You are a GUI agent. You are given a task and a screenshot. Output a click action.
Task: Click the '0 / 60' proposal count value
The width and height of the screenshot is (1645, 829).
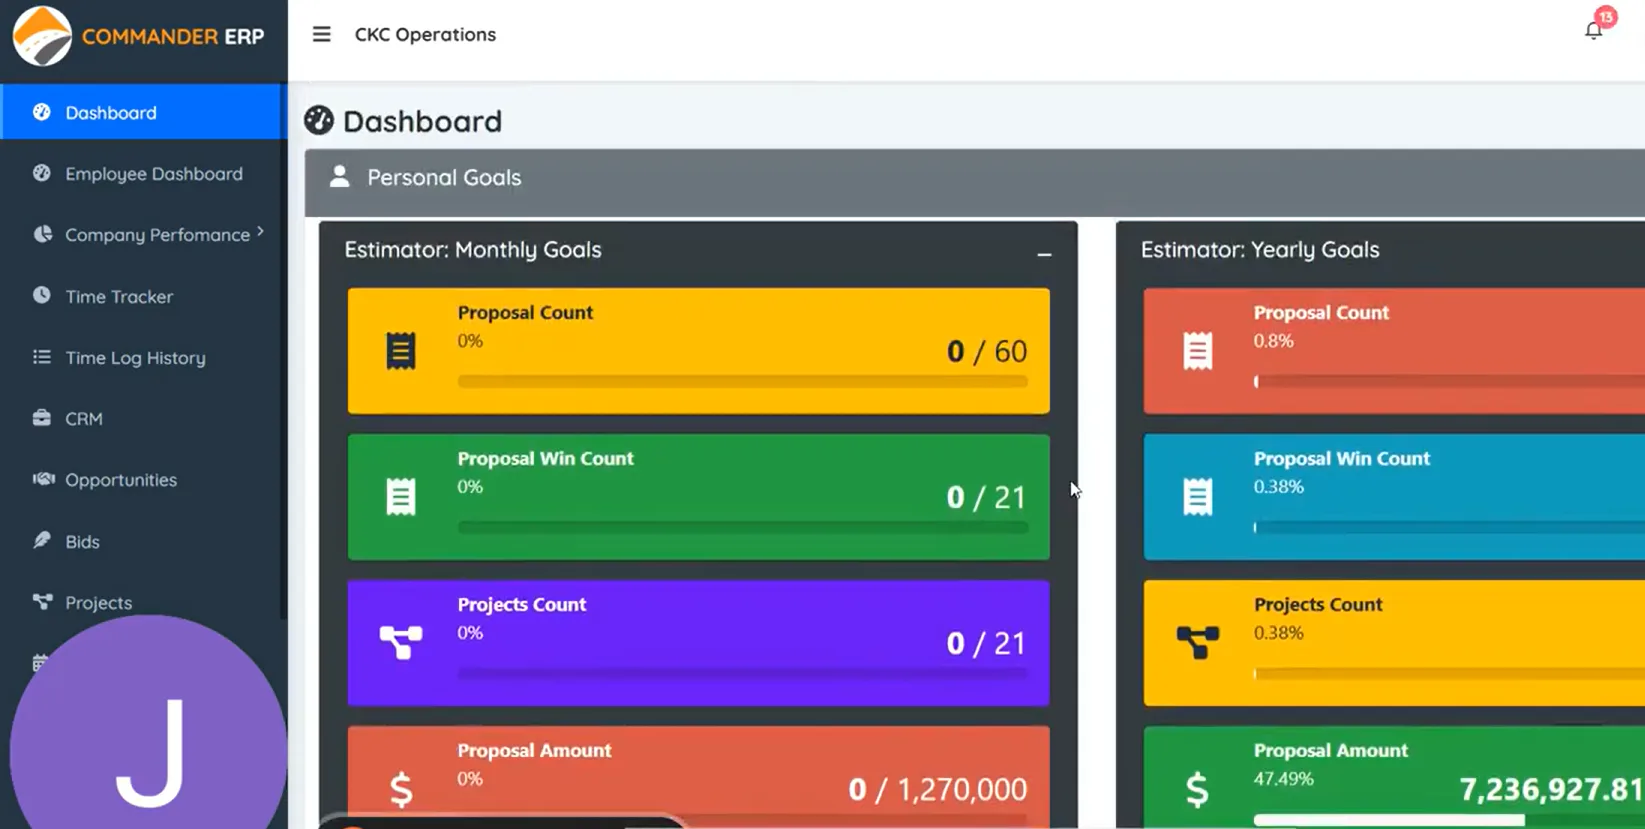pyautogui.click(x=986, y=351)
